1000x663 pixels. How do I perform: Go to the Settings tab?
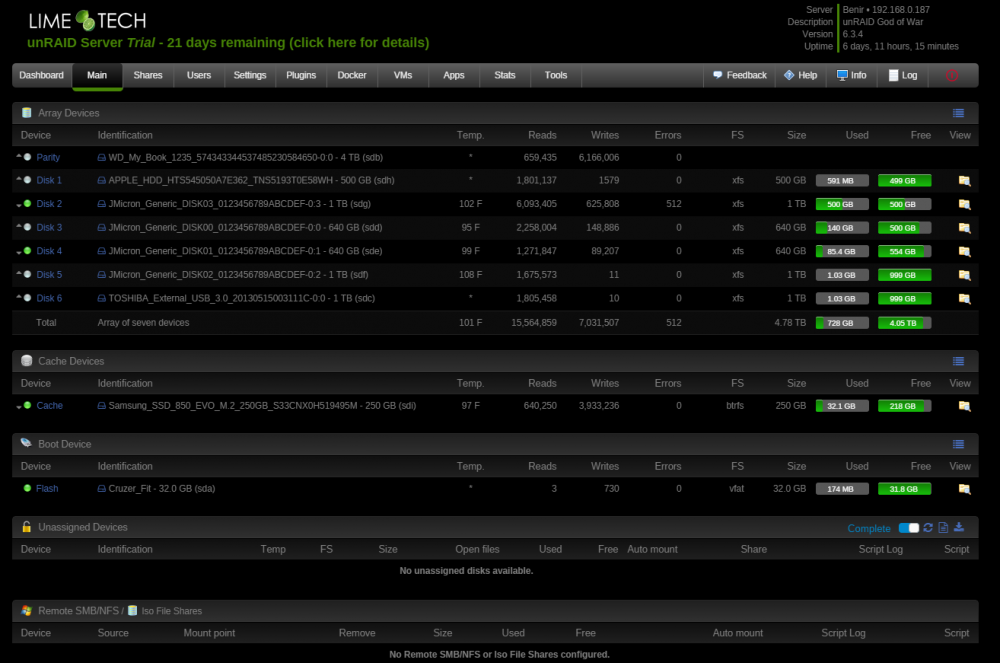250,75
